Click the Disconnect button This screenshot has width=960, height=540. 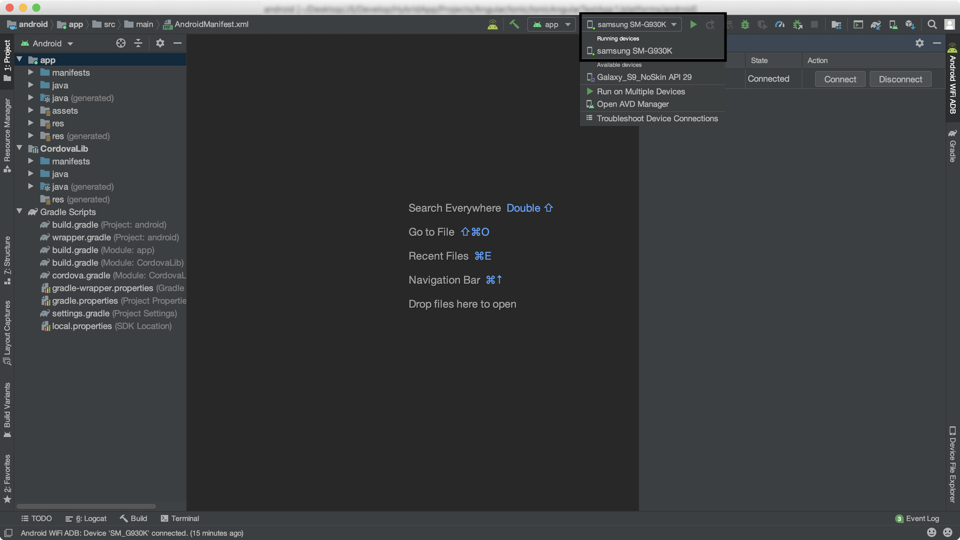[x=900, y=79]
